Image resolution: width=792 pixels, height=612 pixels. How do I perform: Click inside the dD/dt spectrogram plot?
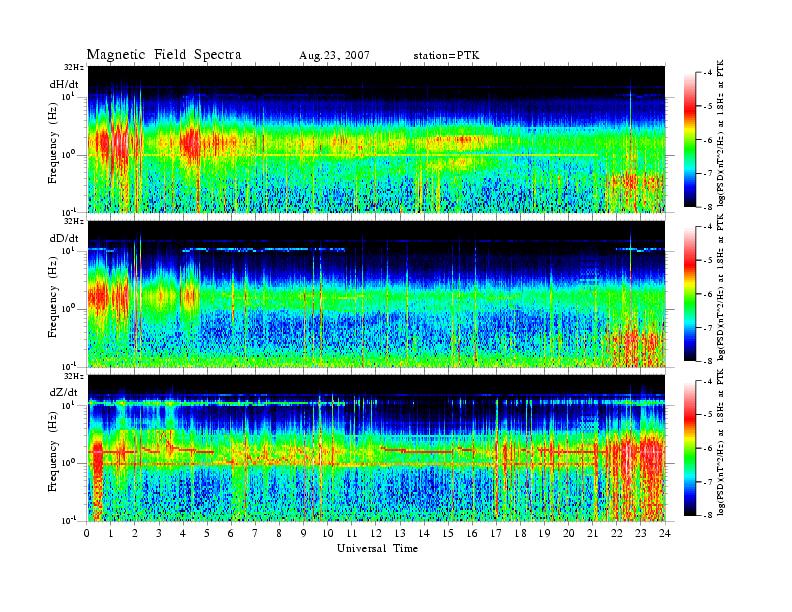coord(377,294)
